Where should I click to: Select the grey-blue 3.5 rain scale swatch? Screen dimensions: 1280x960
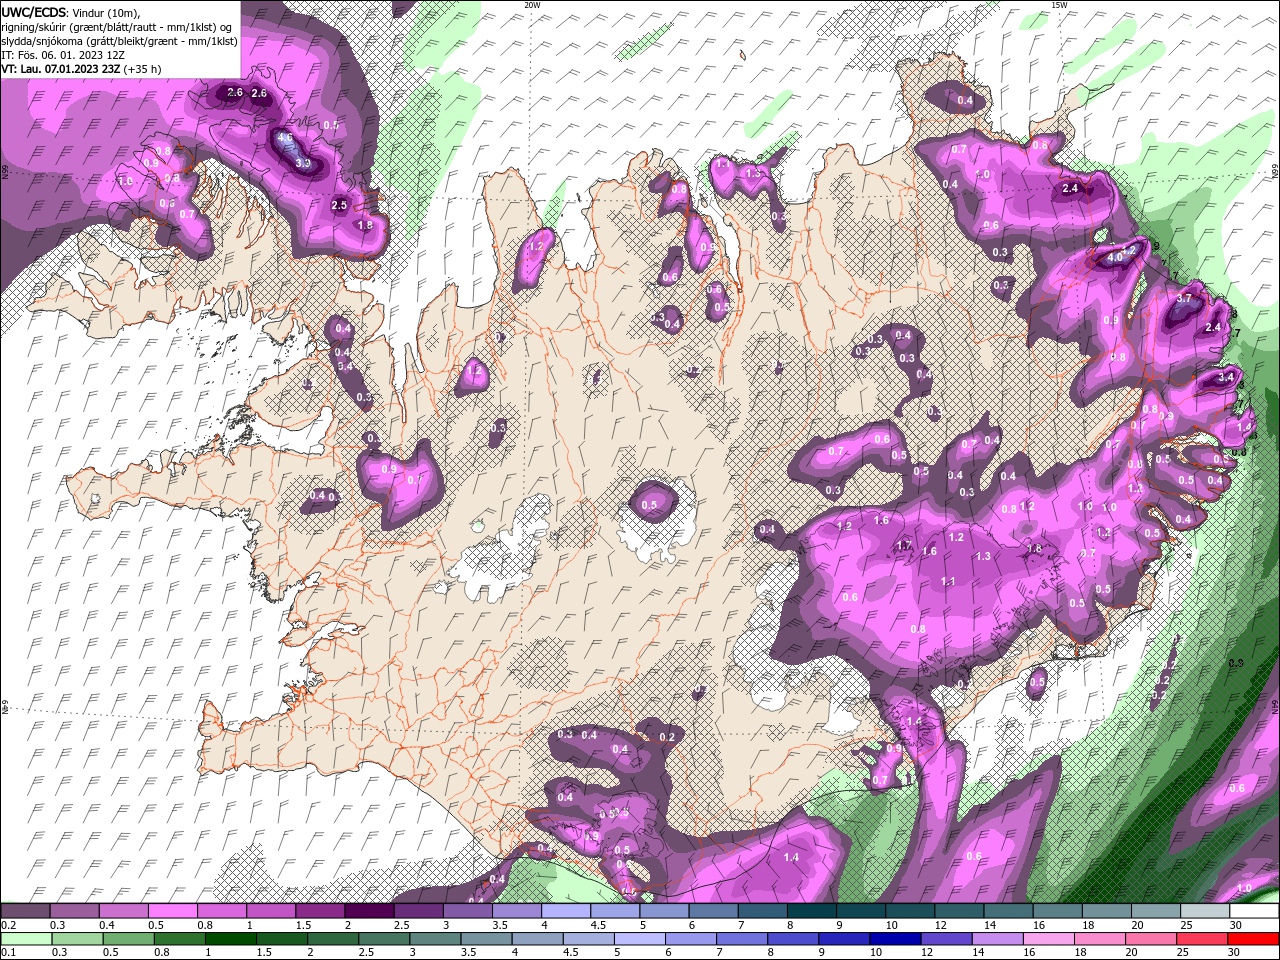coord(485,939)
